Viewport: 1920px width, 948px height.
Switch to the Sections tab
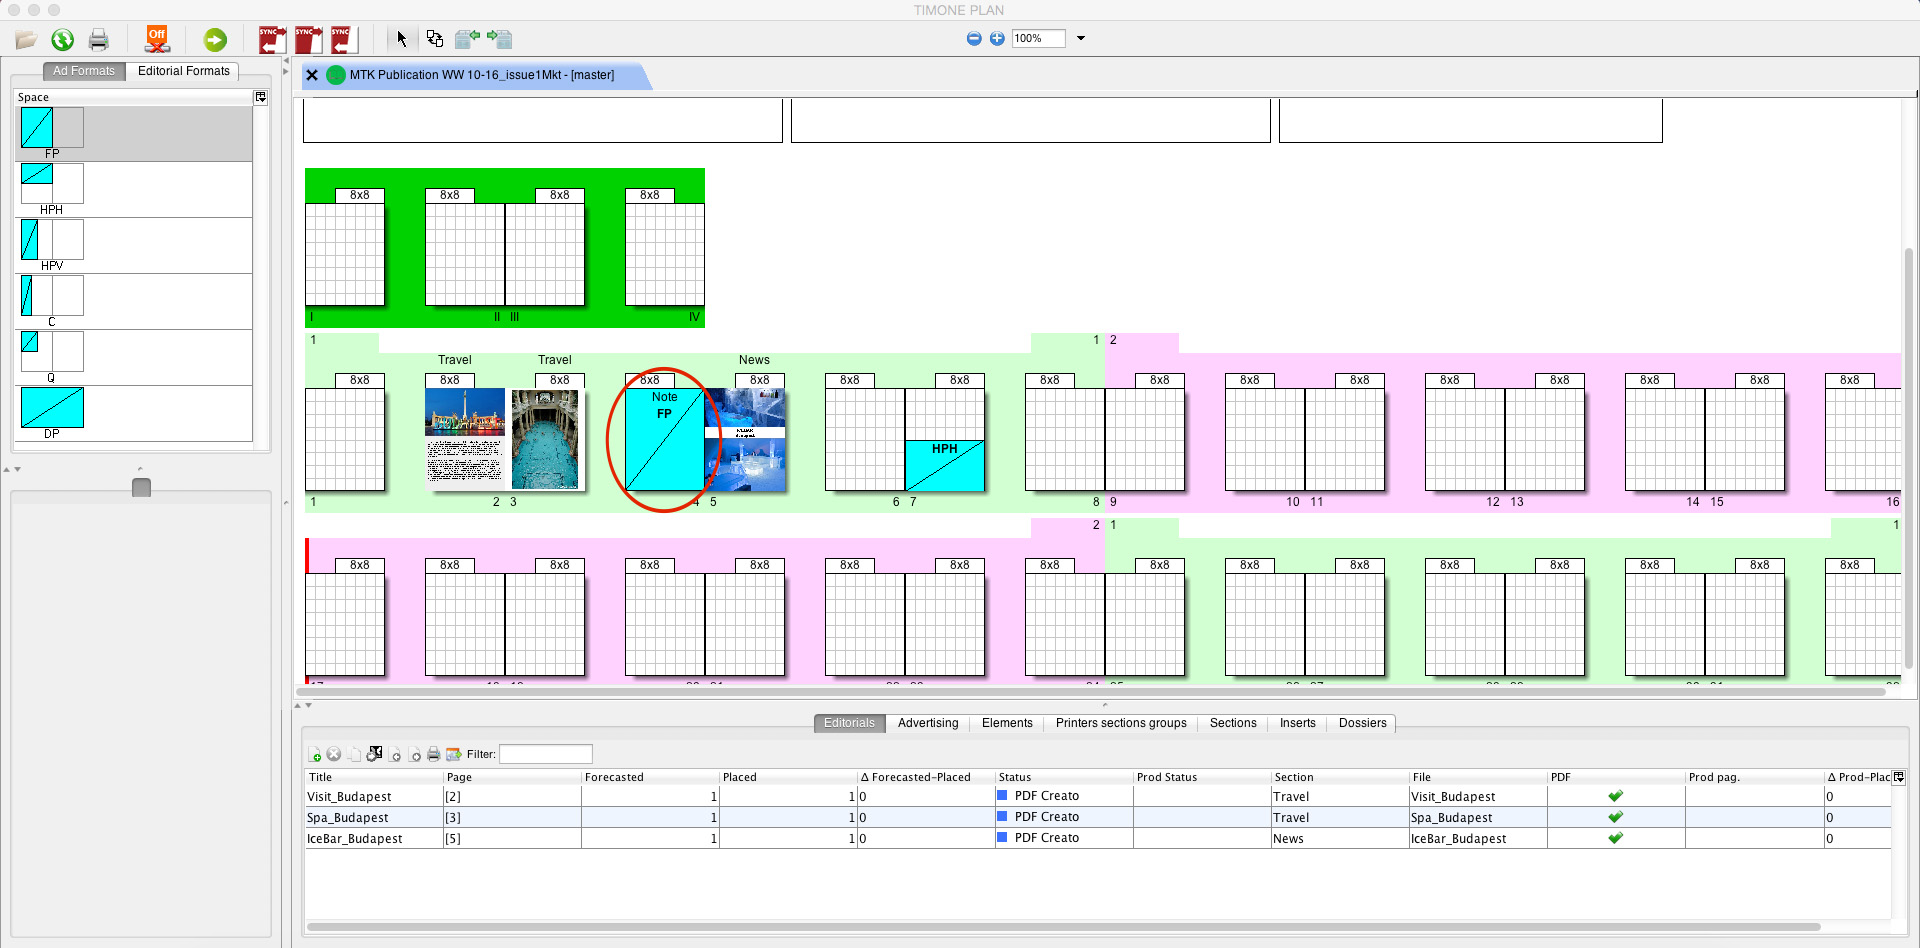click(1233, 723)
